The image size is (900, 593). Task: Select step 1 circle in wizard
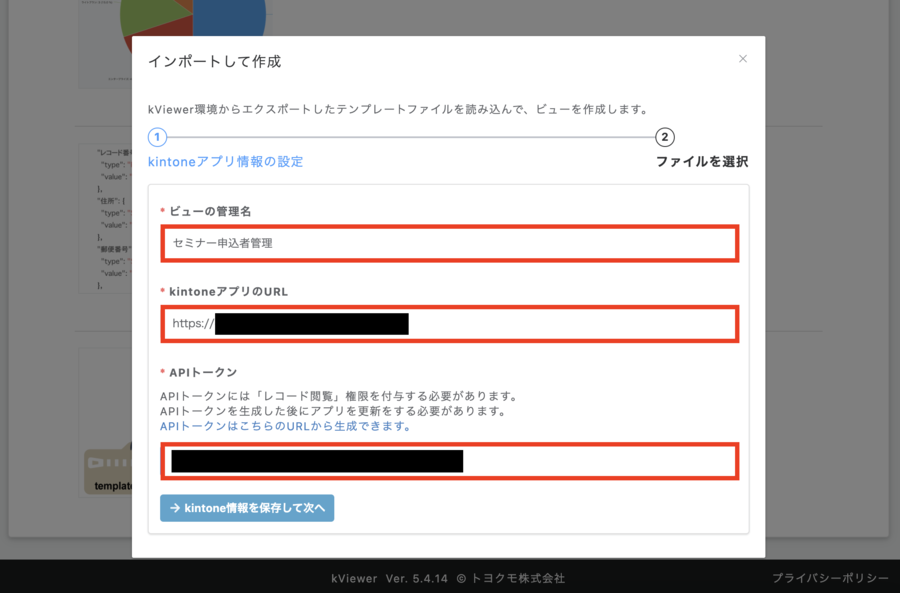[157, 137]
